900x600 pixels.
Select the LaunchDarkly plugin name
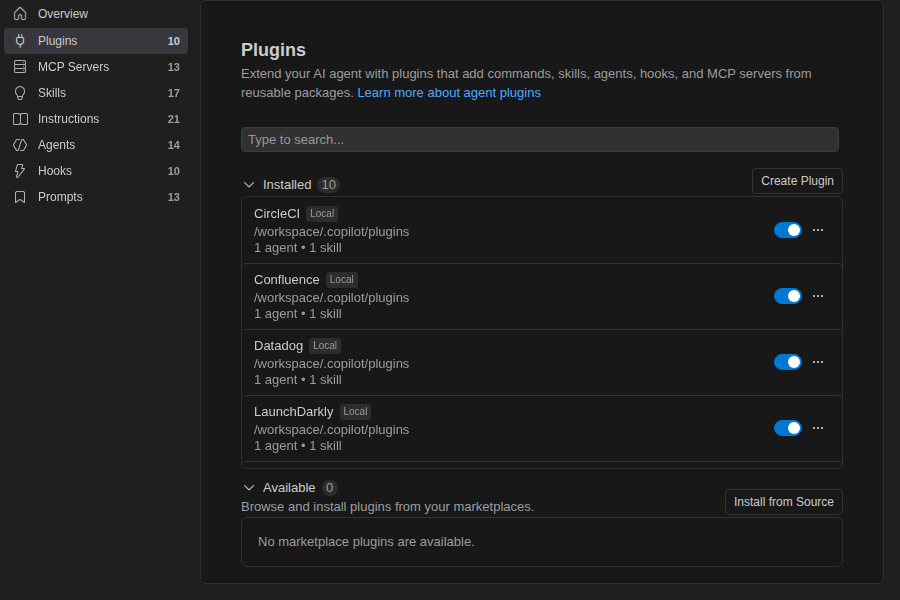point(293,412)
